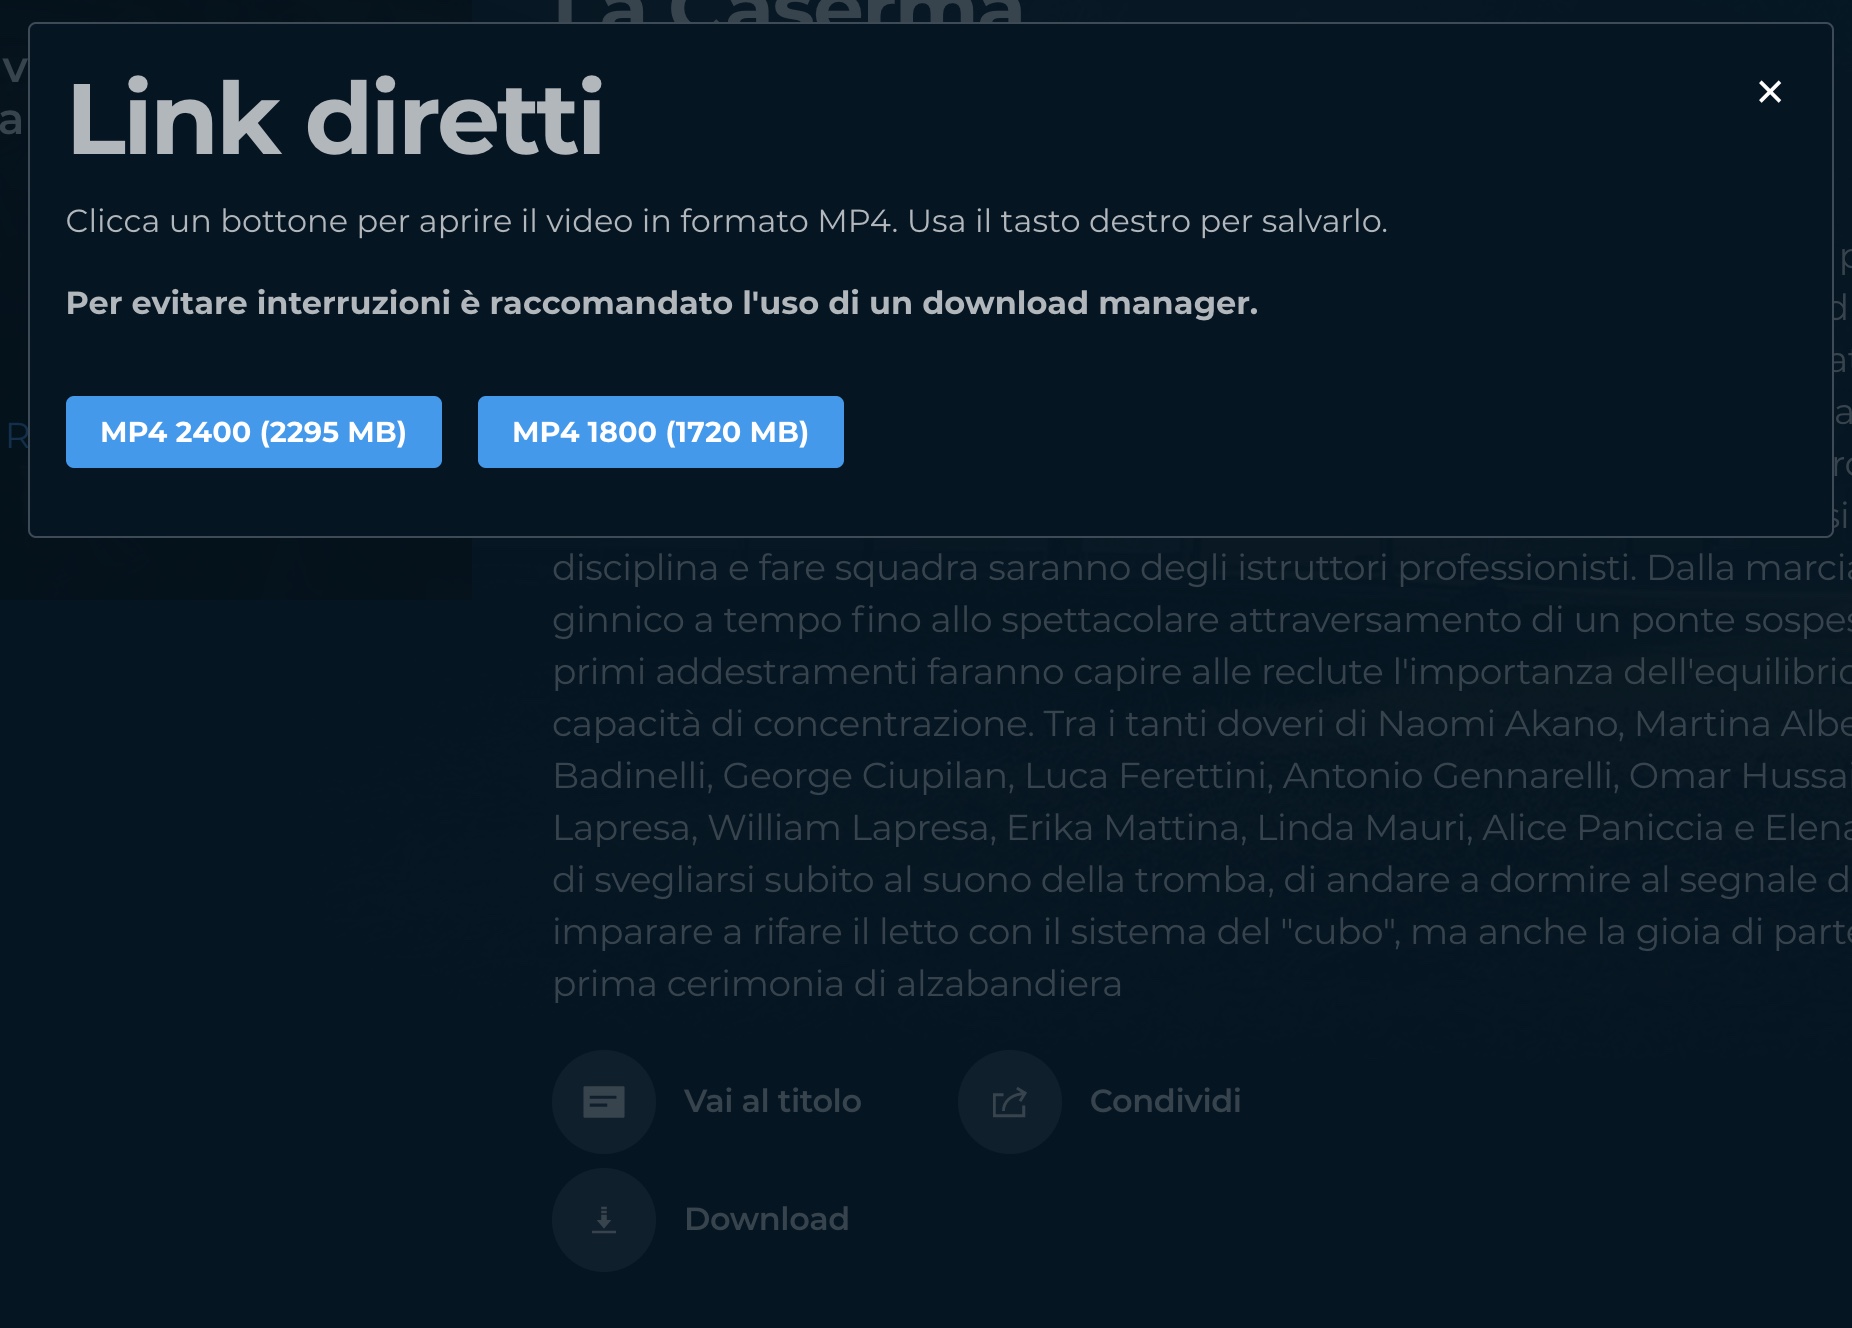Click the line 'prima cerimonia di alzabandiera'
Viewport: 1852px width, 1328px height.
[837, 984]
